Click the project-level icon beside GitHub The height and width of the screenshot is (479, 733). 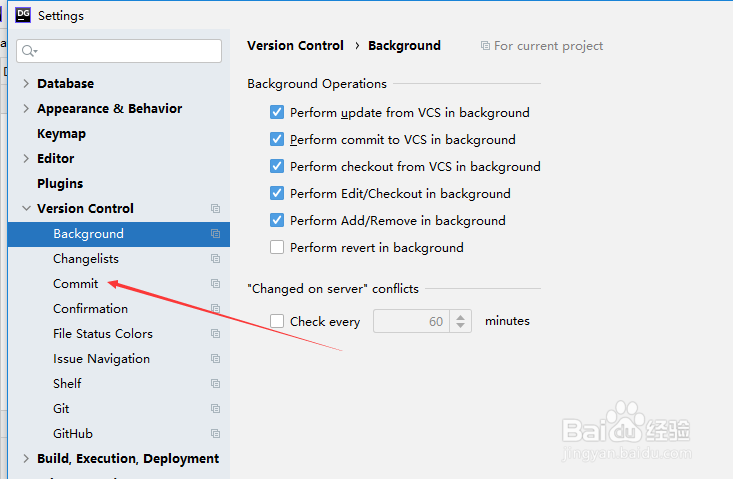215,434
